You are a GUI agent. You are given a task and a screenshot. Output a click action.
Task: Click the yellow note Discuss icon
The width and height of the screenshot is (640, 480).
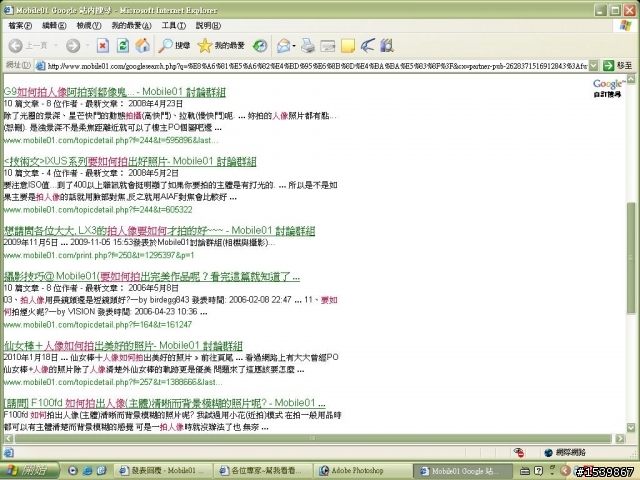pyautogui.click(x=348, y=46)
